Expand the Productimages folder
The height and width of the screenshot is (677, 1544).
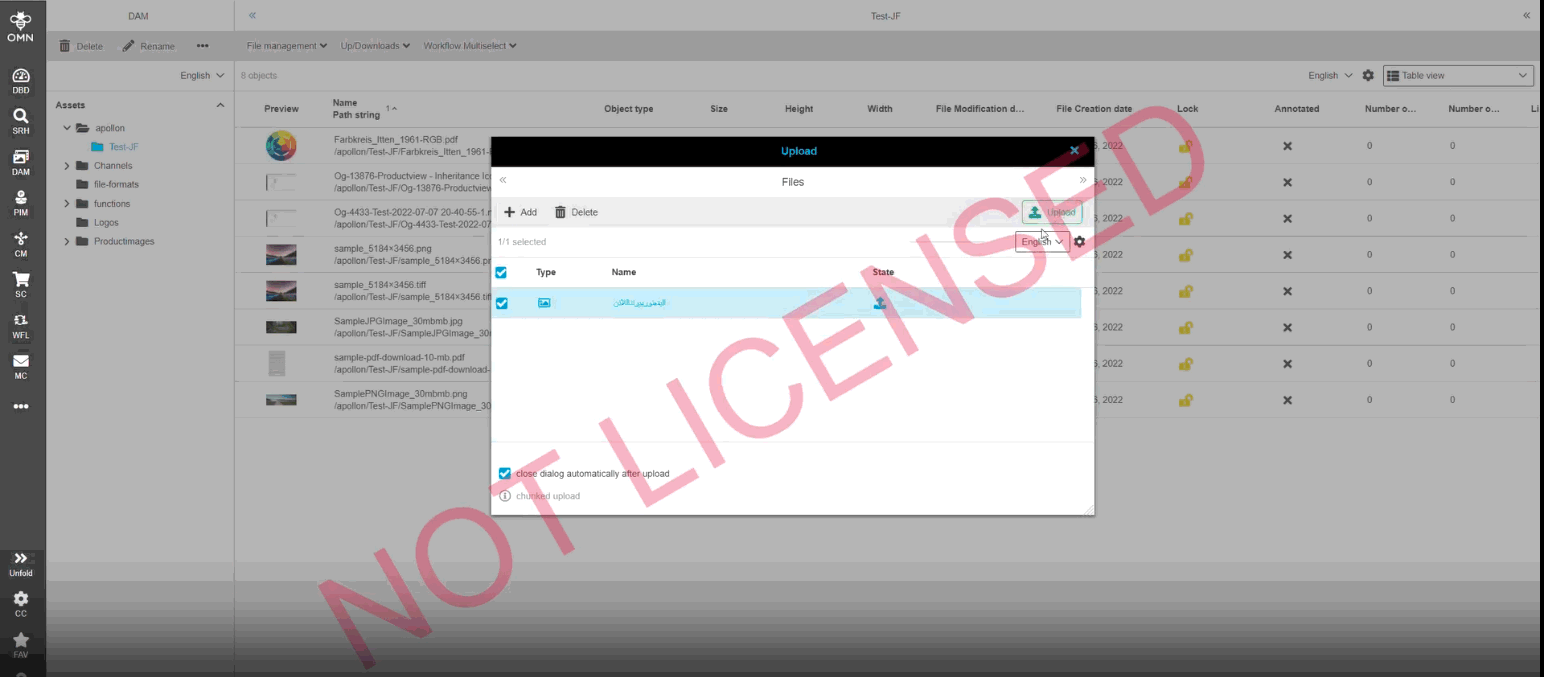(x=67, y=241)
